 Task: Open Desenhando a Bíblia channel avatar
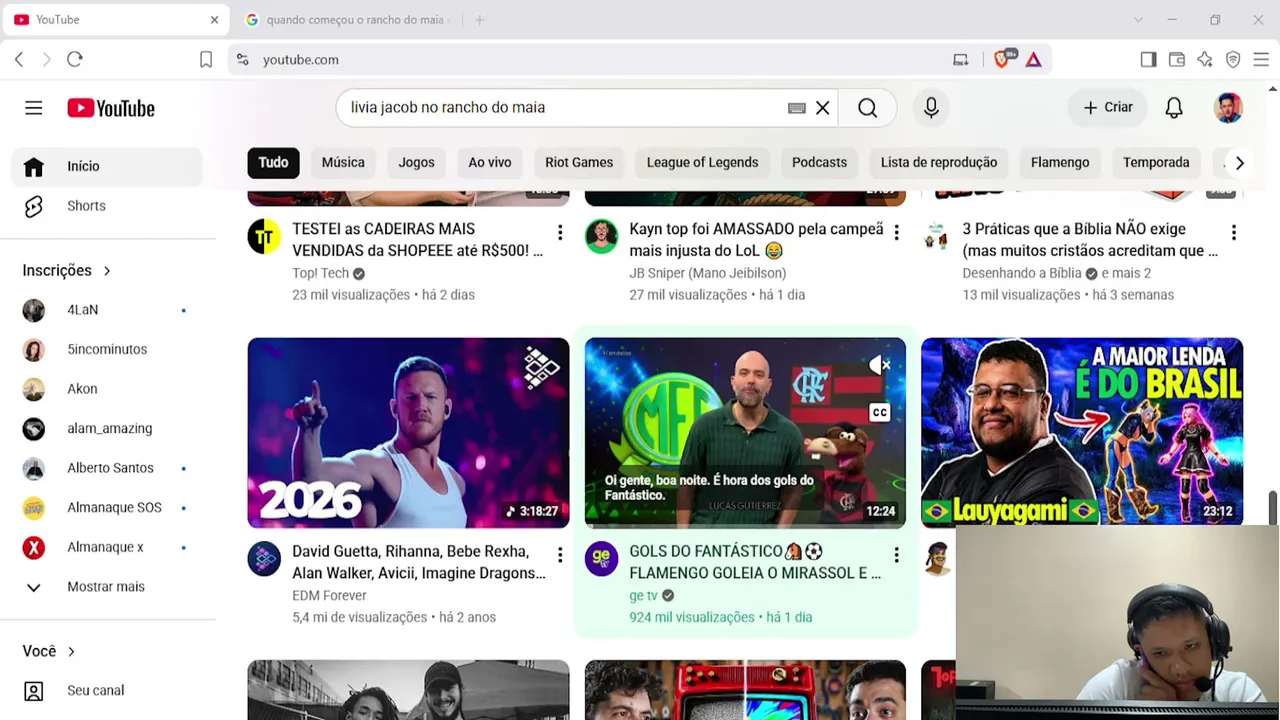(x=937, y=236)
